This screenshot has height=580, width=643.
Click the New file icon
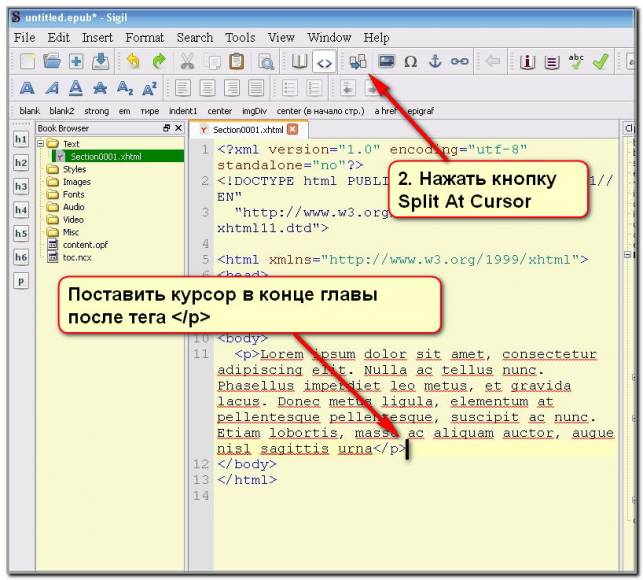click(x=27, y=62)
